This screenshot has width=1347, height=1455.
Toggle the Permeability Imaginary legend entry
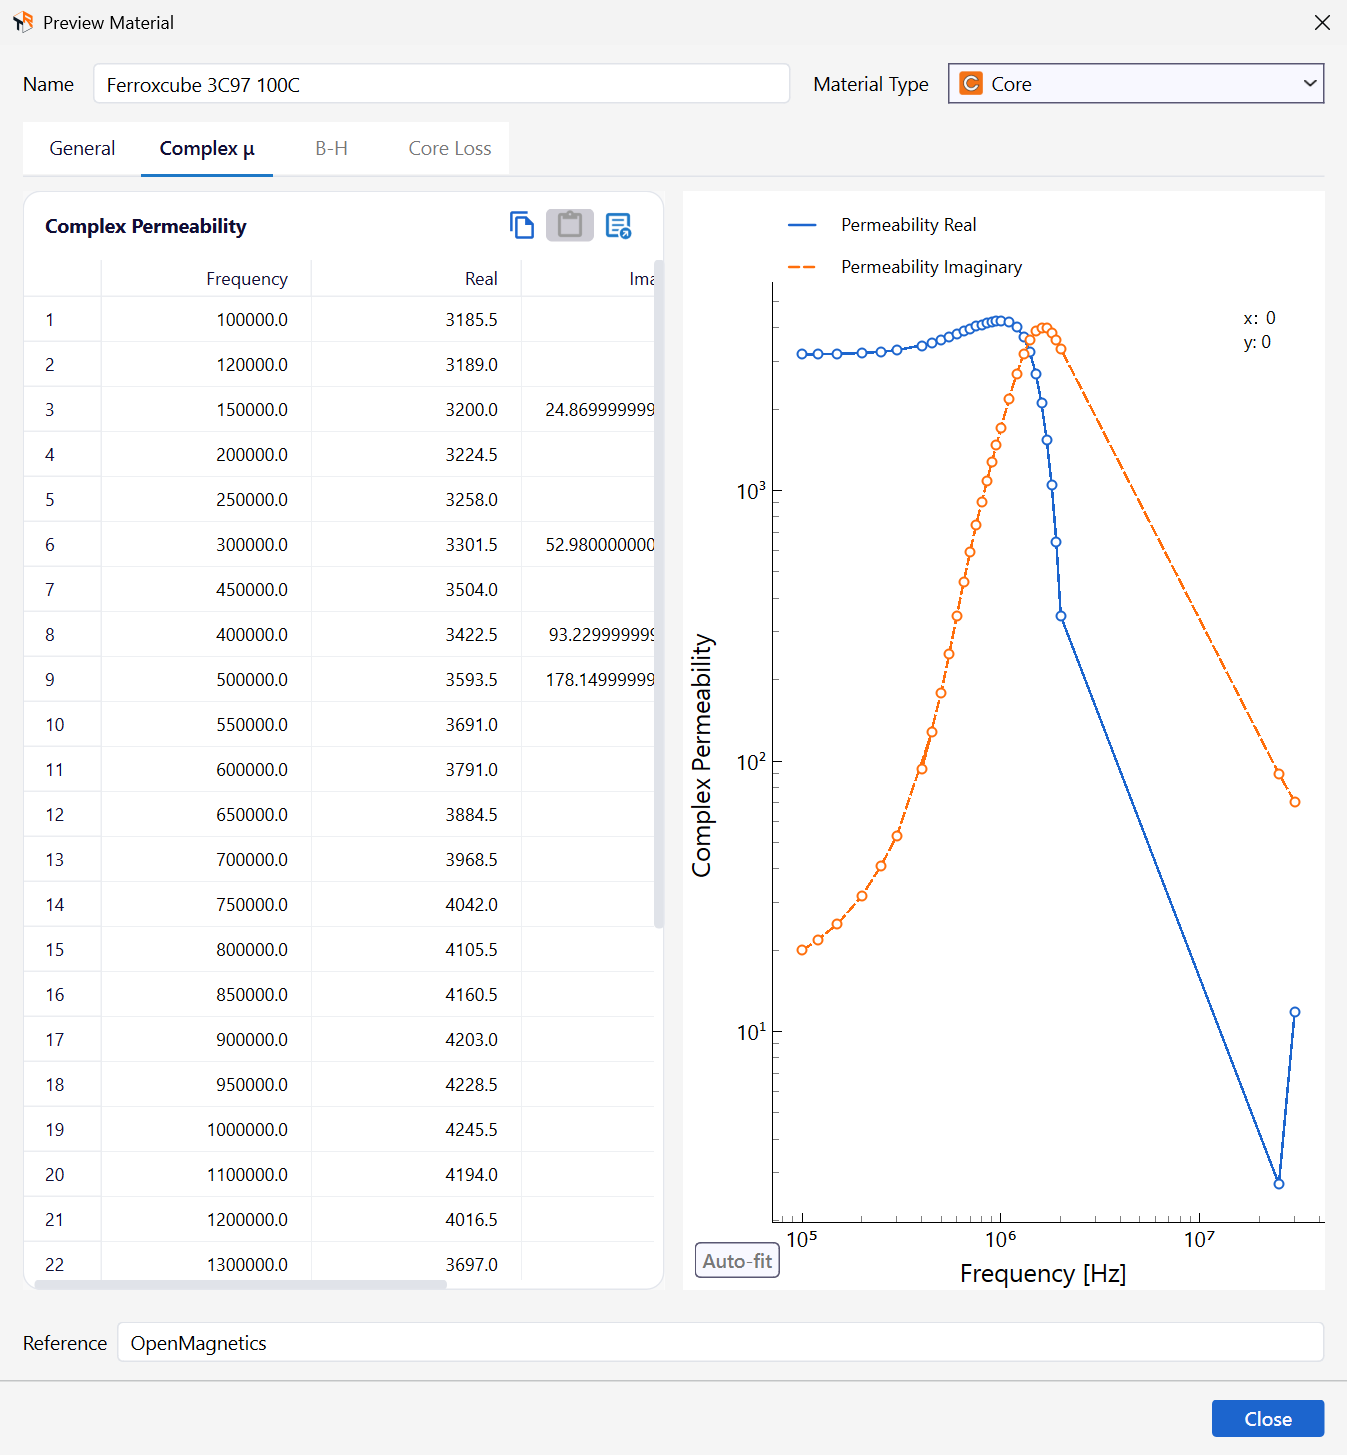pos(905,267)
